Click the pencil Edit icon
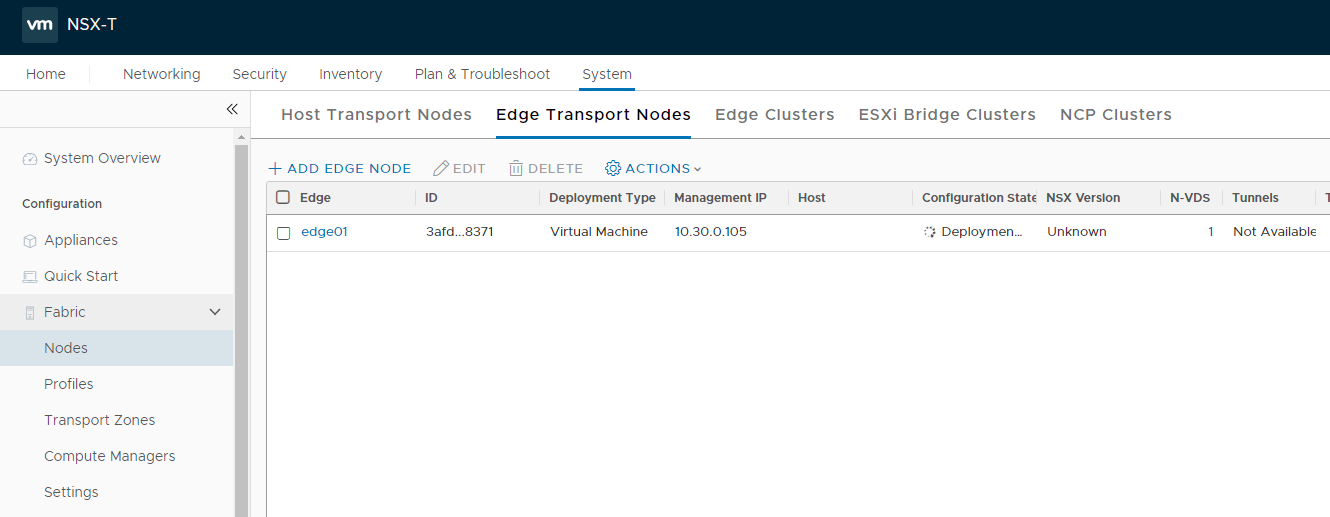This screenshot has width=1330, height=517. 440,169
